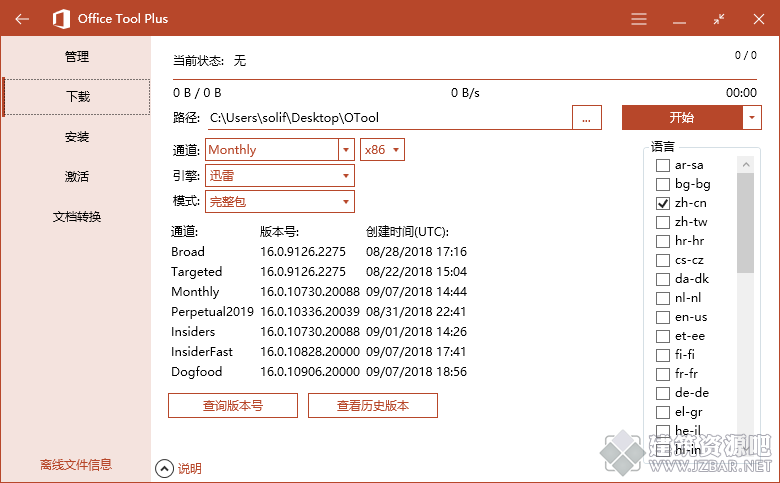The image size is (780, 483).
Task: Click the 开始 start button
Action: (x=682, y=117)
